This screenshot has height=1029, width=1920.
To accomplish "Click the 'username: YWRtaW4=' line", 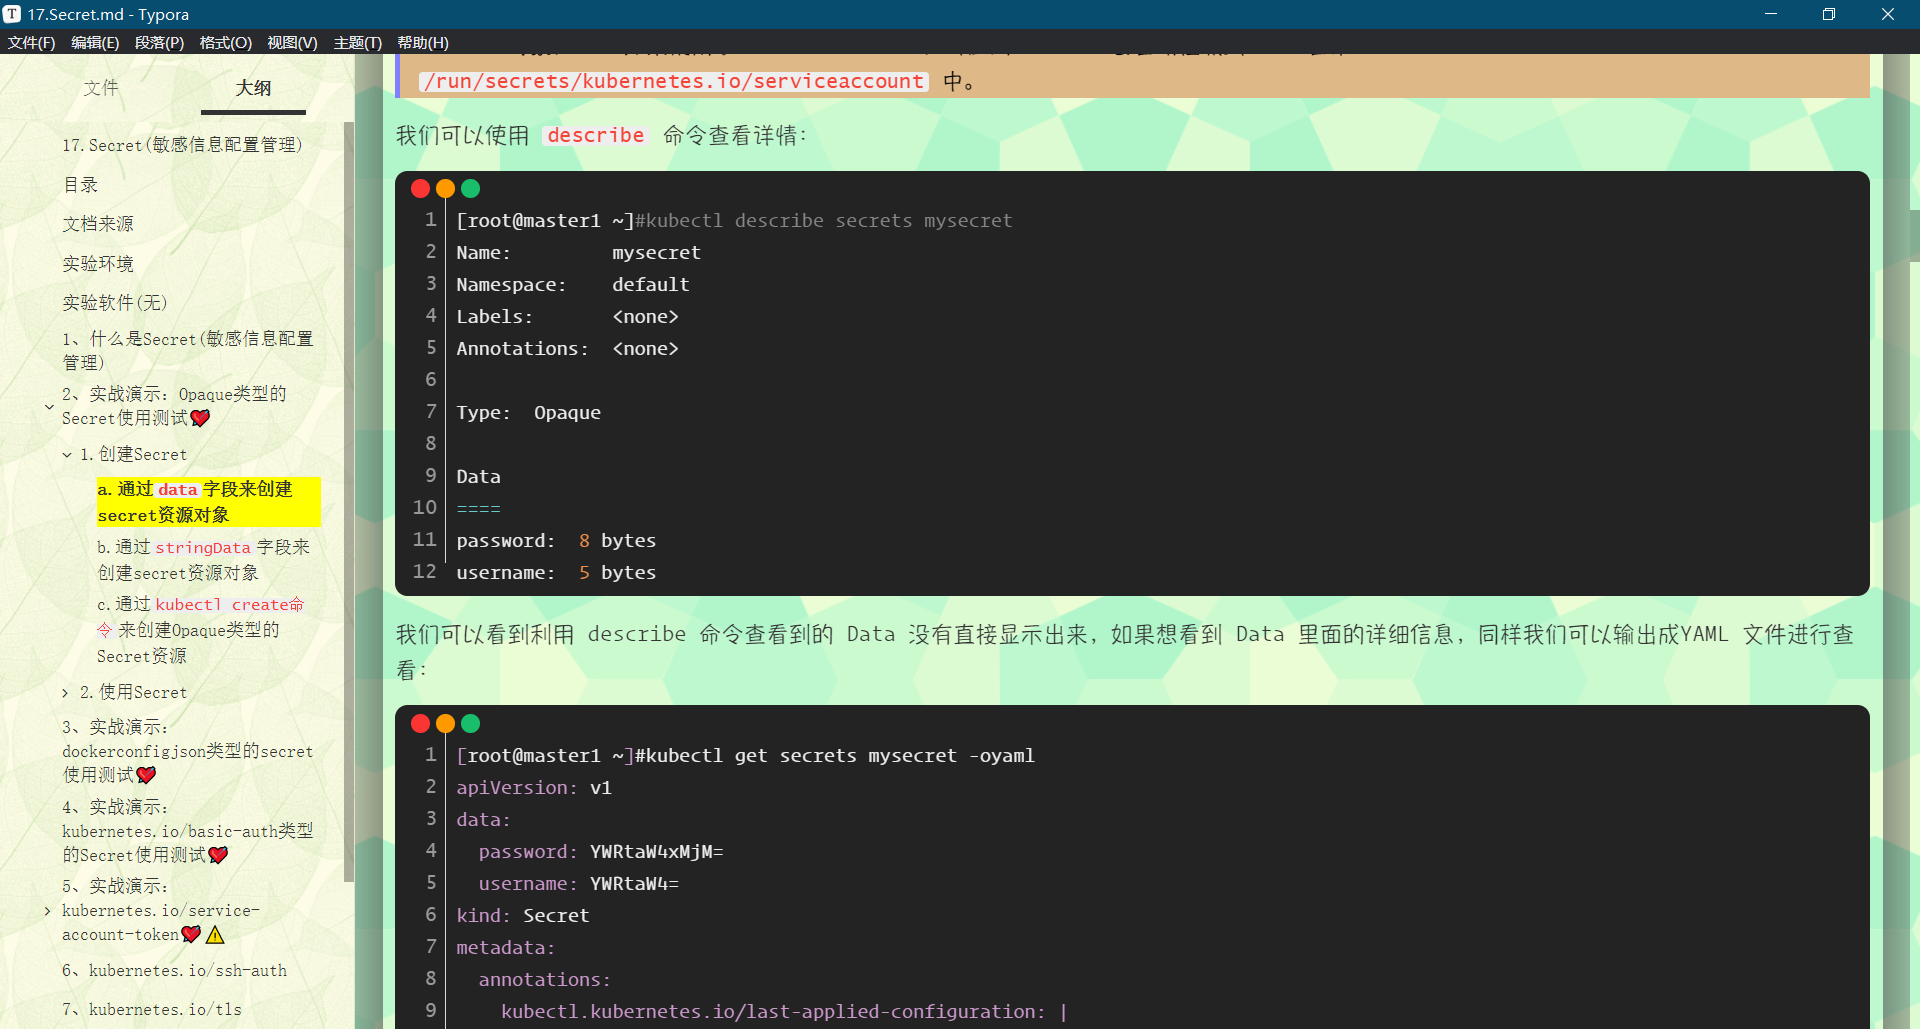I will pos(579,883).
